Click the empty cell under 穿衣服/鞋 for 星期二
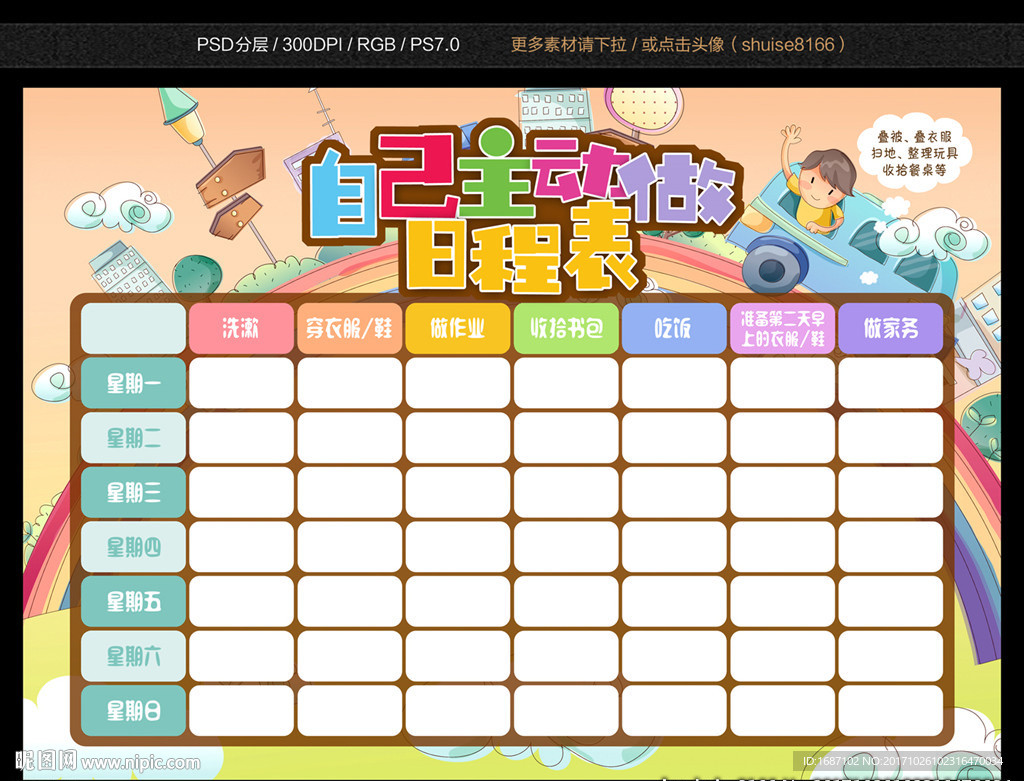The image size is (1024, 781). point(349,438)
